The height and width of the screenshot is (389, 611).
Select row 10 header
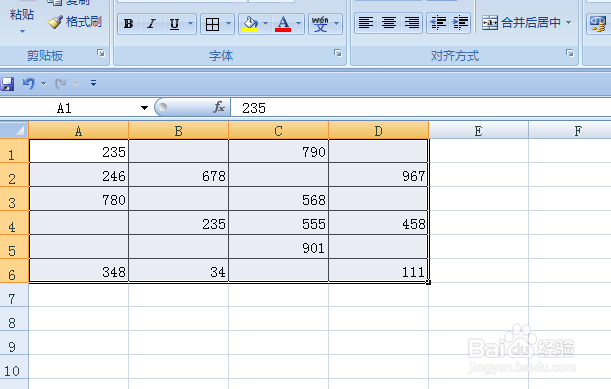14,368
